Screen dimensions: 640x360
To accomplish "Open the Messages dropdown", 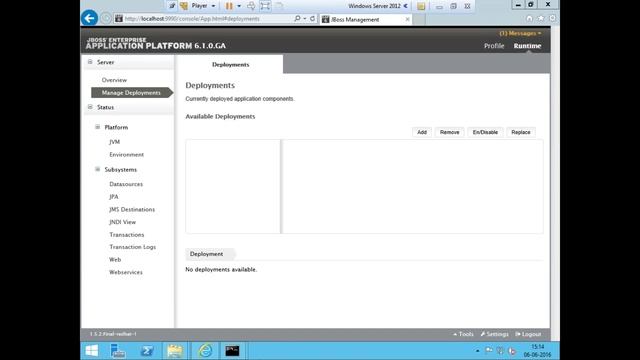I will (520, 33).
